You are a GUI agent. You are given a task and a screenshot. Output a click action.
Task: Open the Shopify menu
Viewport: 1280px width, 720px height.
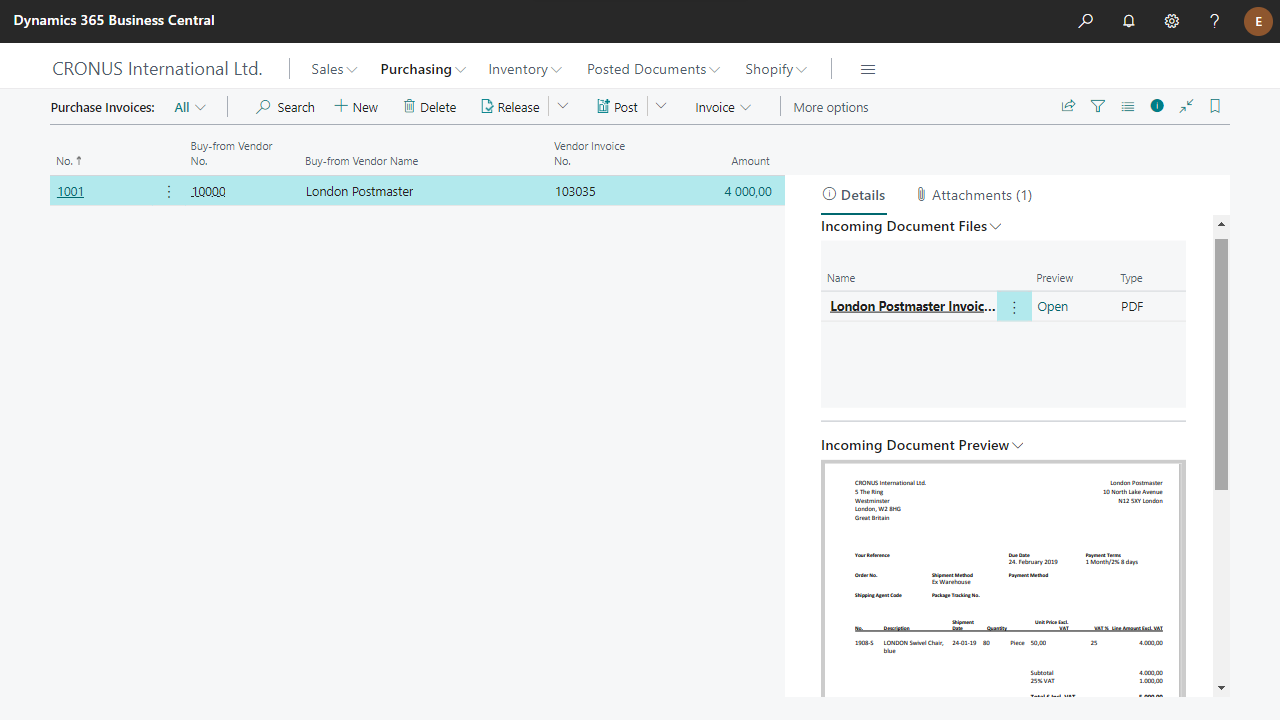coord(776,69)
